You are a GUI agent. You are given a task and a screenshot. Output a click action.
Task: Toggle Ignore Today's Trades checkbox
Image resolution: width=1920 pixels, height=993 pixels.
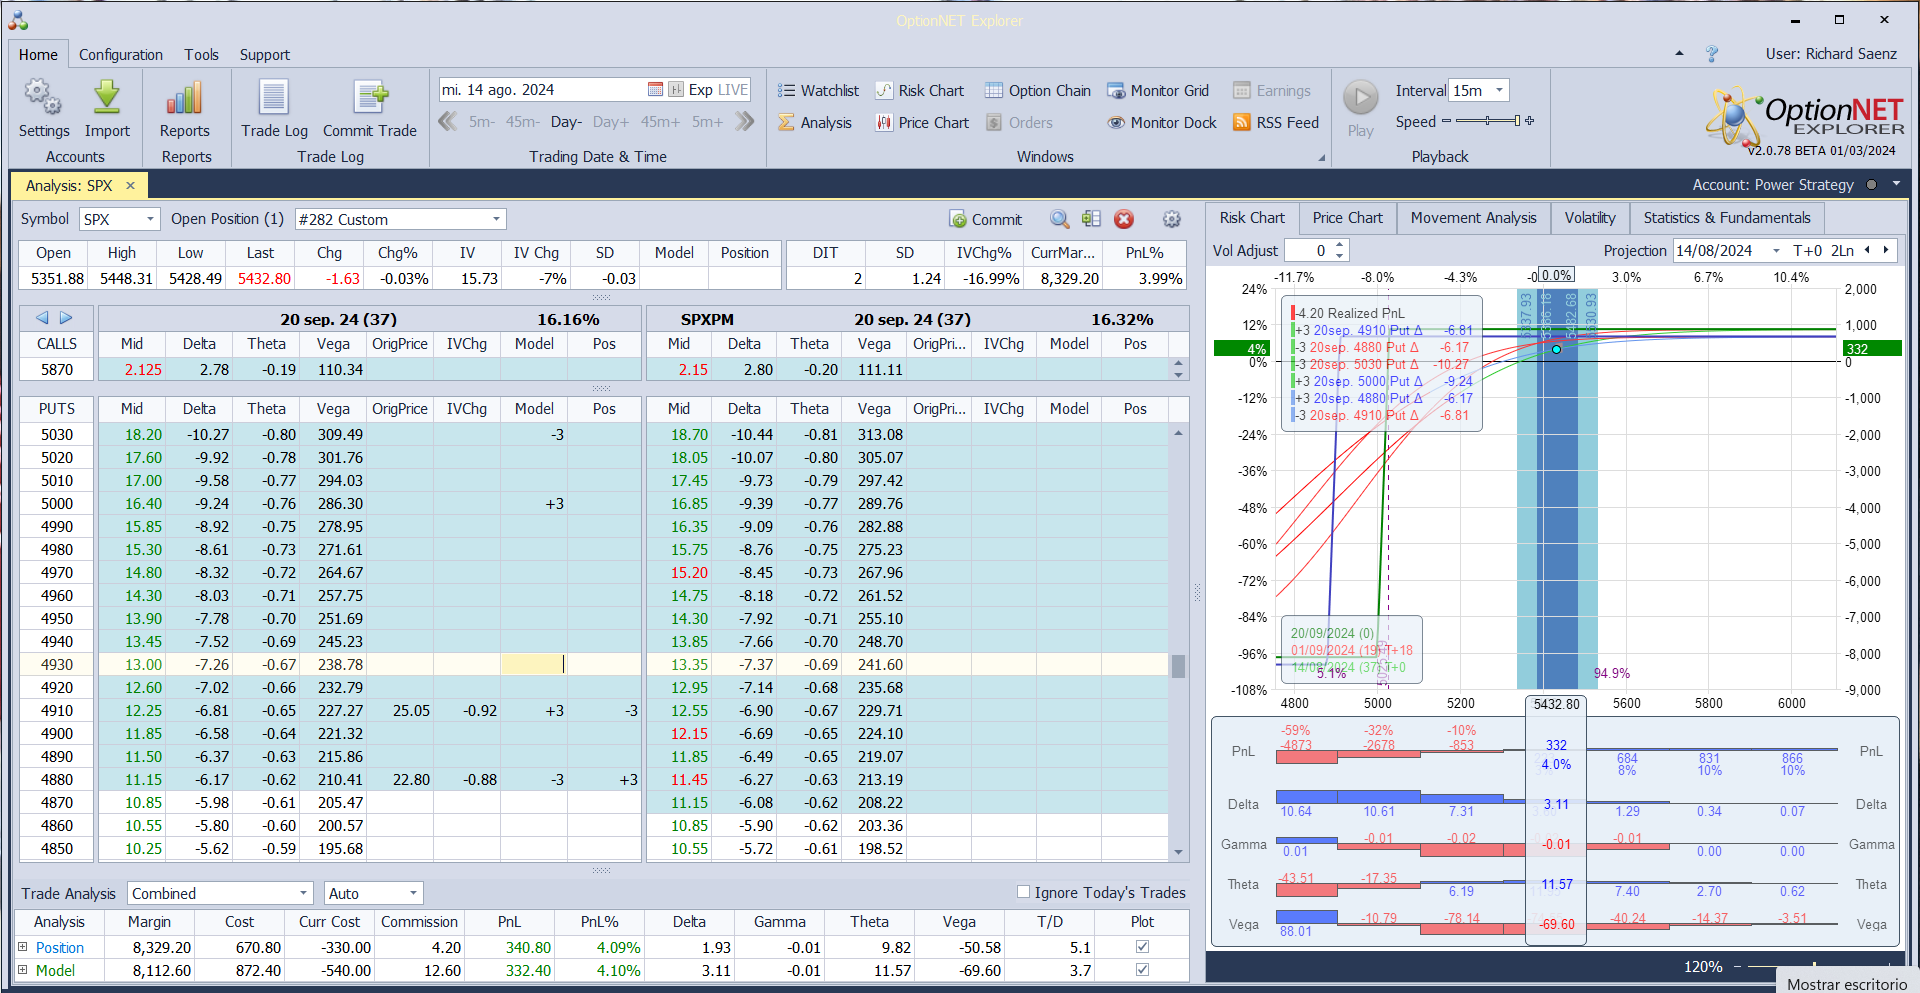tap(1023, 891)
